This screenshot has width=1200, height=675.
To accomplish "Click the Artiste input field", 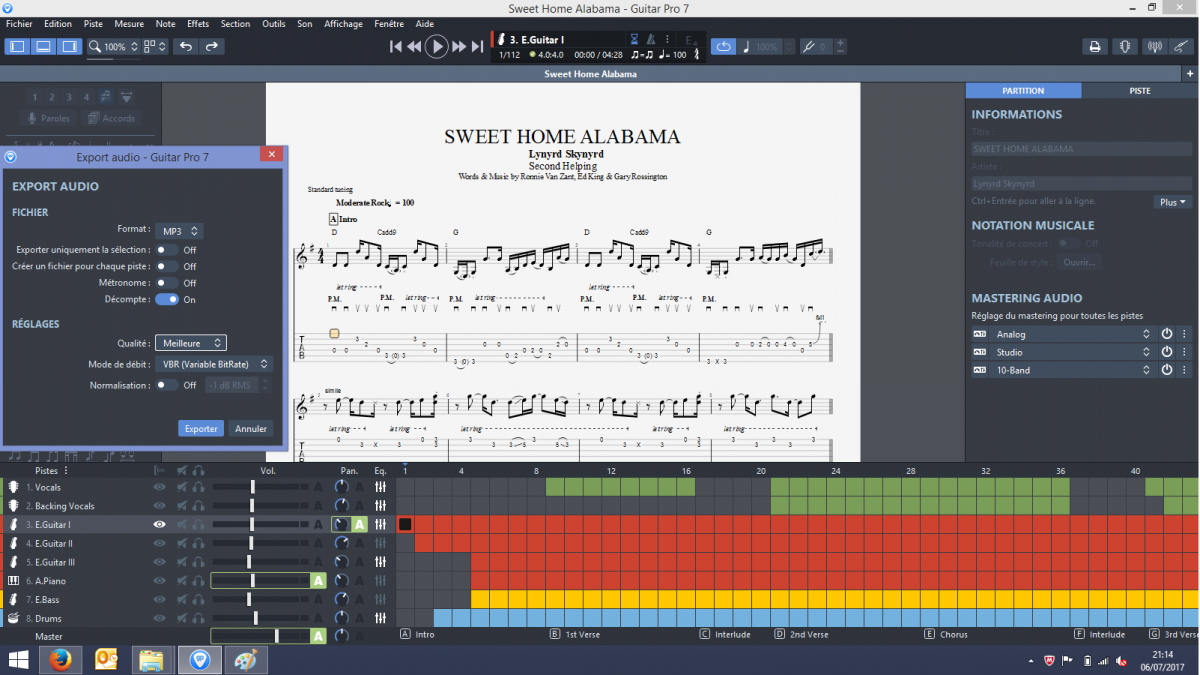I will pyautogui.click(x=1082, y=184).
